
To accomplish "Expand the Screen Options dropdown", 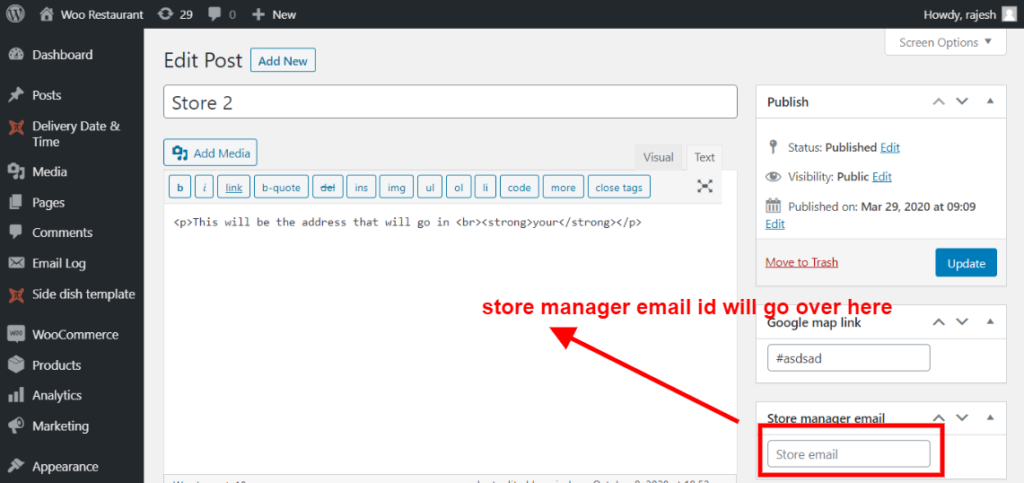I will click(x=945, y=42).
